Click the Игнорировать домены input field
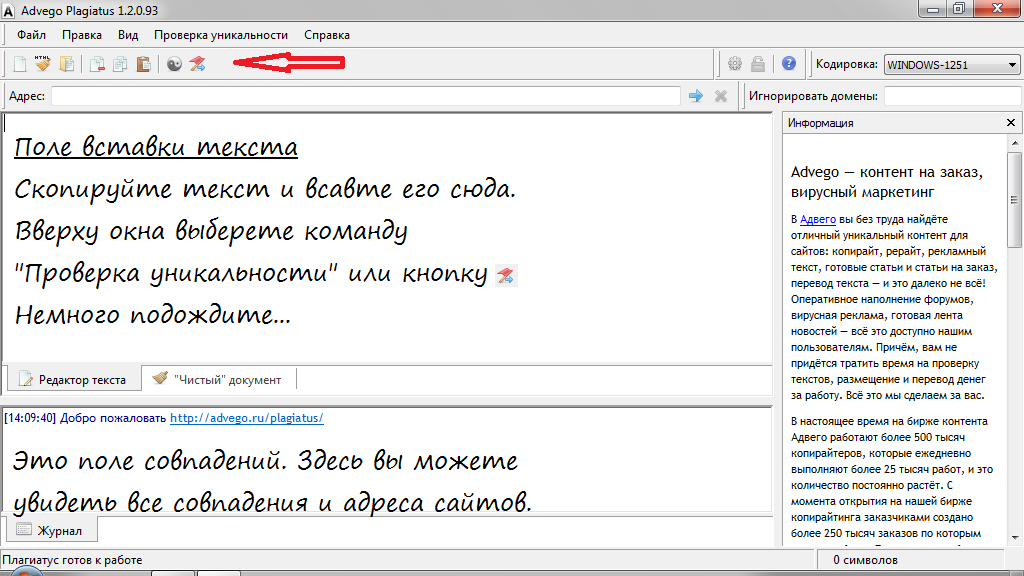This screenshot has height=576, width=1024. [x=953, y=96]
